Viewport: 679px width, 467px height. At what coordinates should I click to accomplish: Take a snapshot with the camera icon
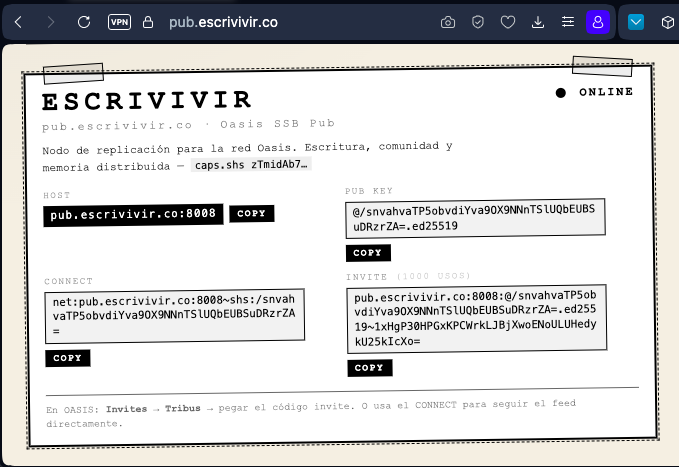tap(448, 22)
